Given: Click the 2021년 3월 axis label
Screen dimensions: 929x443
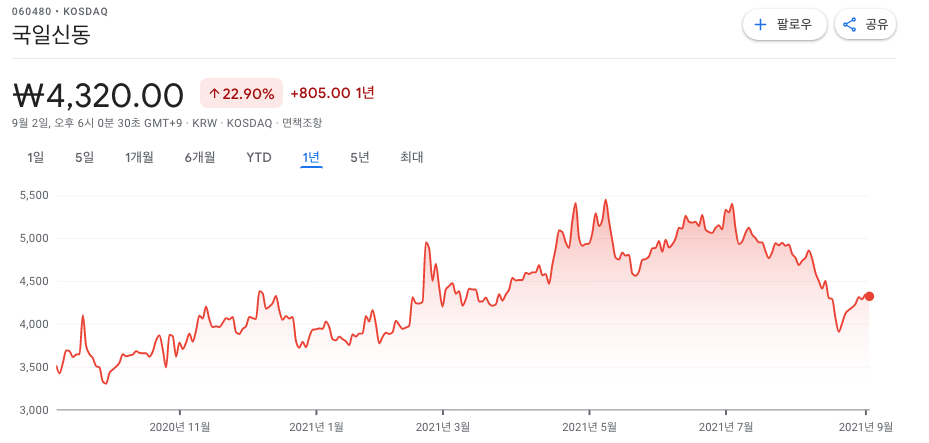Looking at the screenshot, I should coord(443,427).
